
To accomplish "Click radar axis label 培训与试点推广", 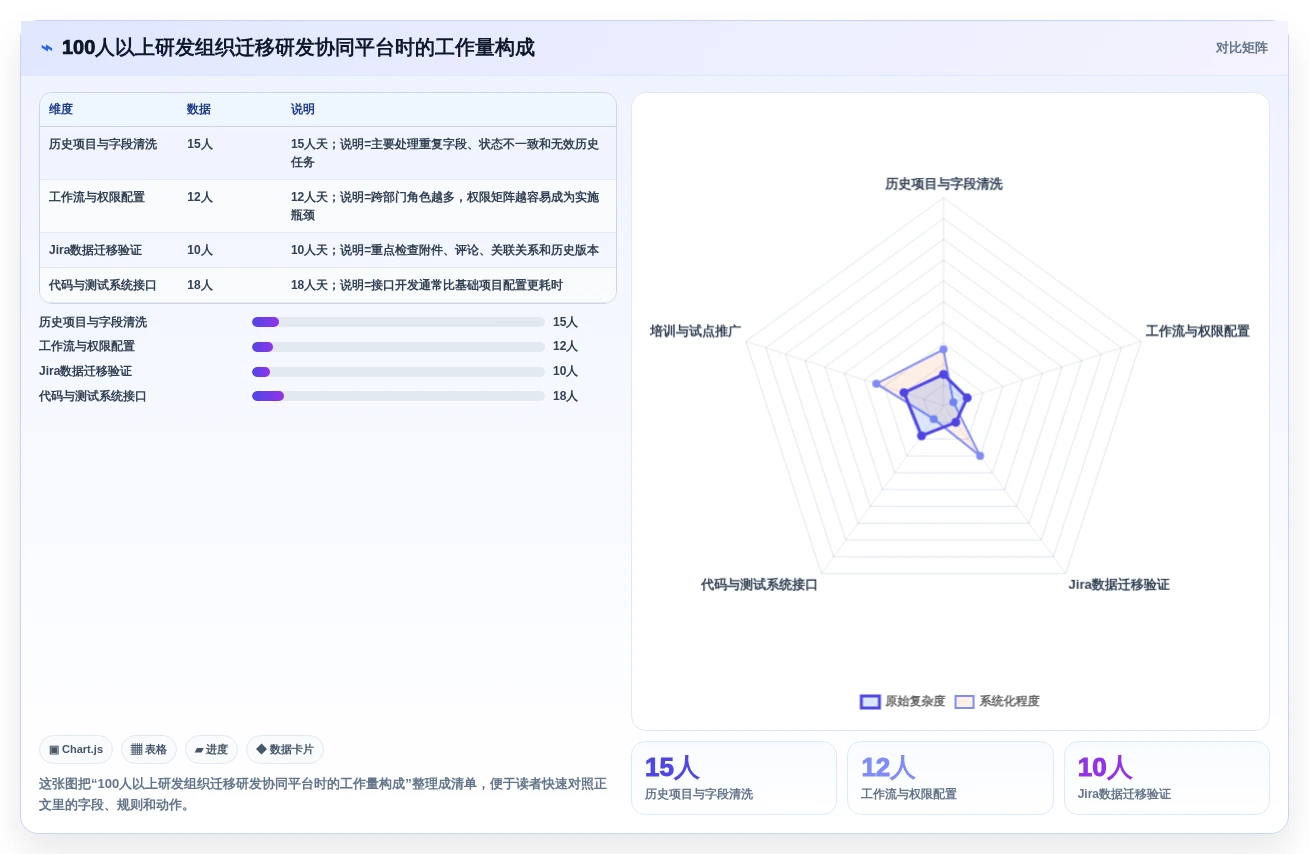I will point(695,331).
